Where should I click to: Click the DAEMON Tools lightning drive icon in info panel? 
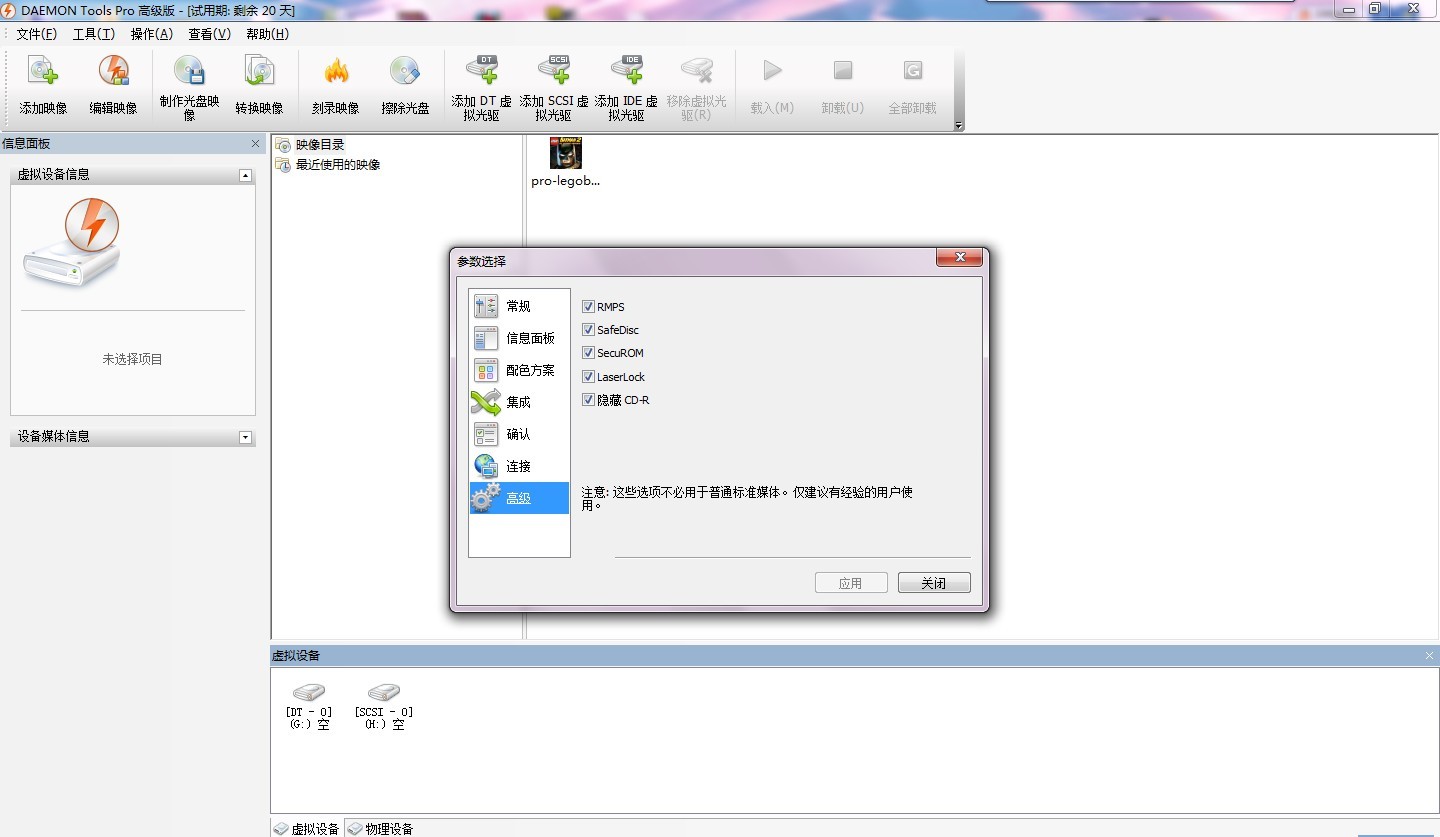tap(72, 245)
